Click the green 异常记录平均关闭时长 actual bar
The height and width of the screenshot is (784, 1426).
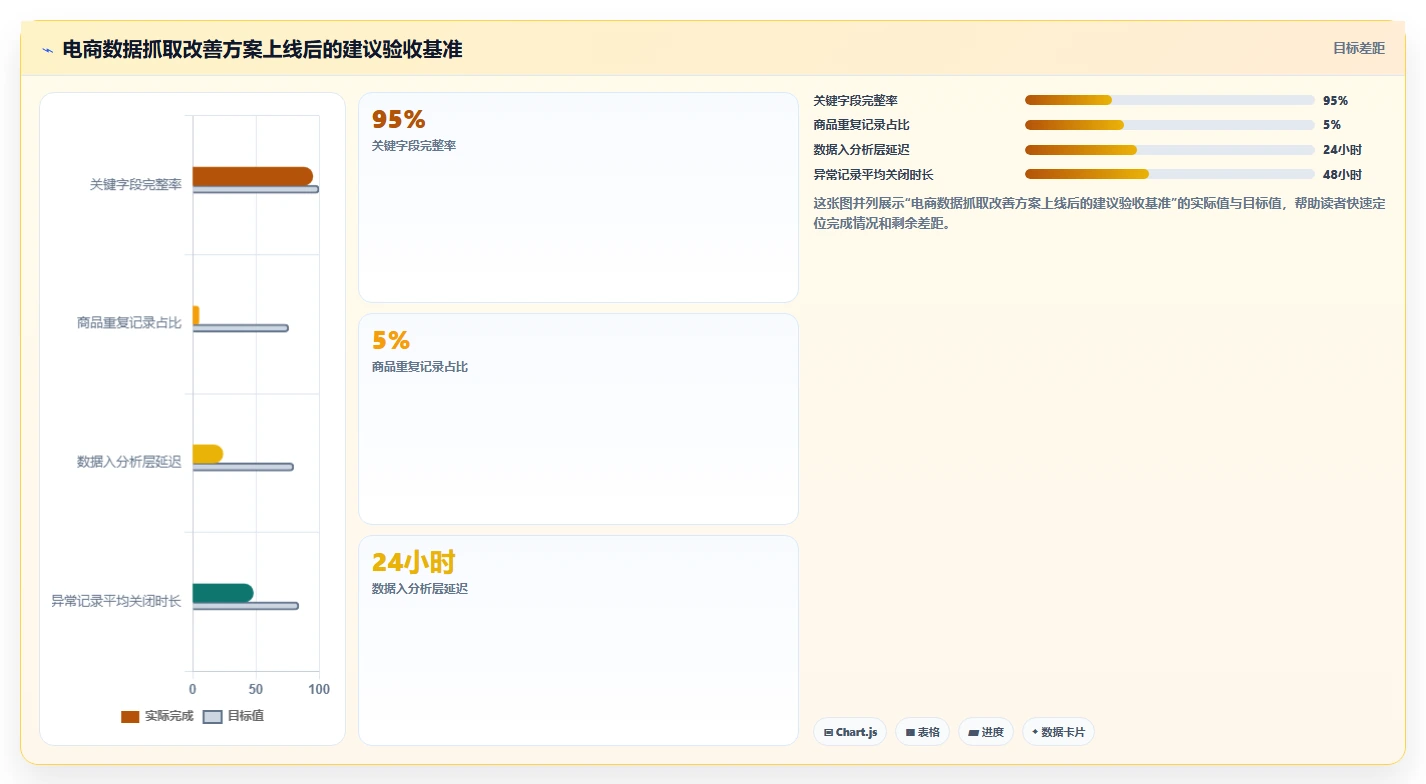[223, 593]
